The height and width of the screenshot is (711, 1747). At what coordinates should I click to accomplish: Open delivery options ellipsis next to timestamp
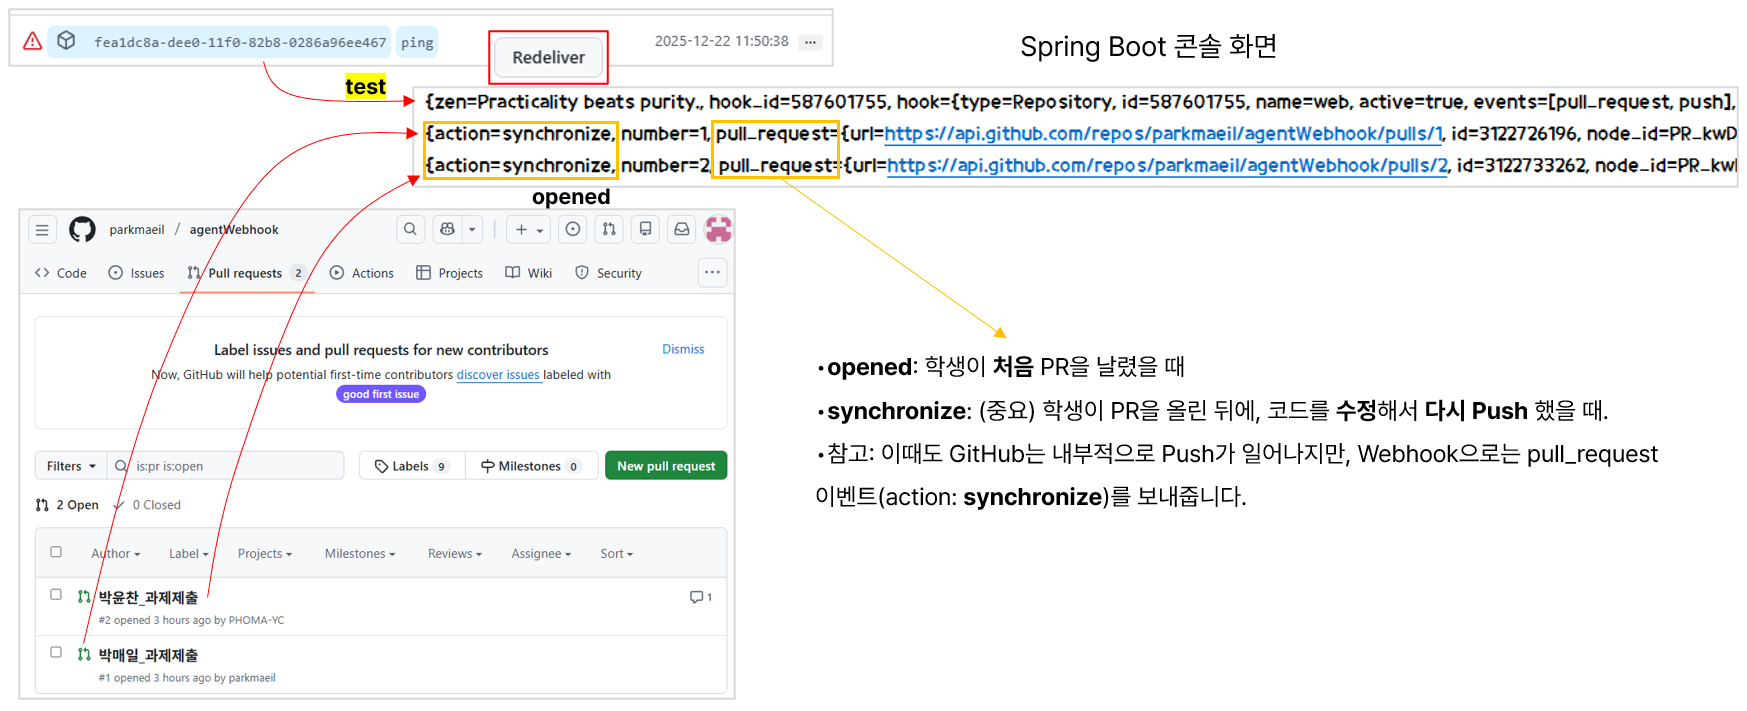point(811,42)
